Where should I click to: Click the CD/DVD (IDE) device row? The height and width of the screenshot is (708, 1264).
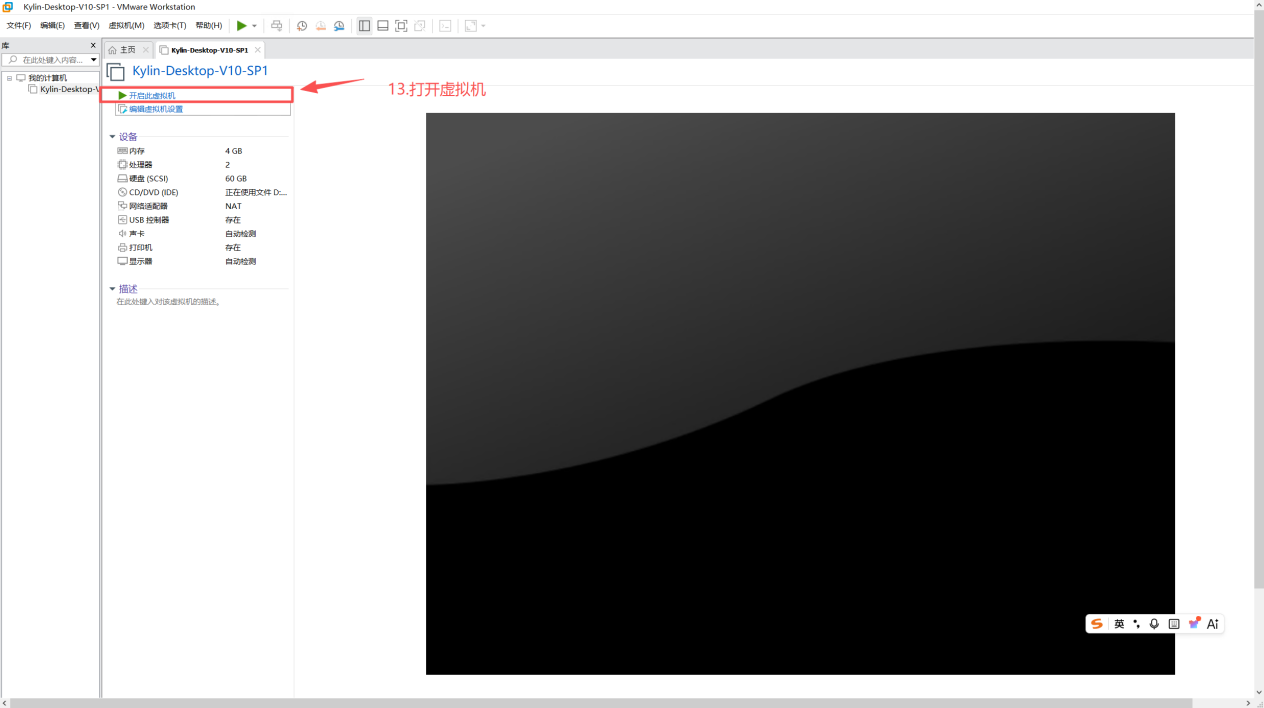[x=202, y=192]
